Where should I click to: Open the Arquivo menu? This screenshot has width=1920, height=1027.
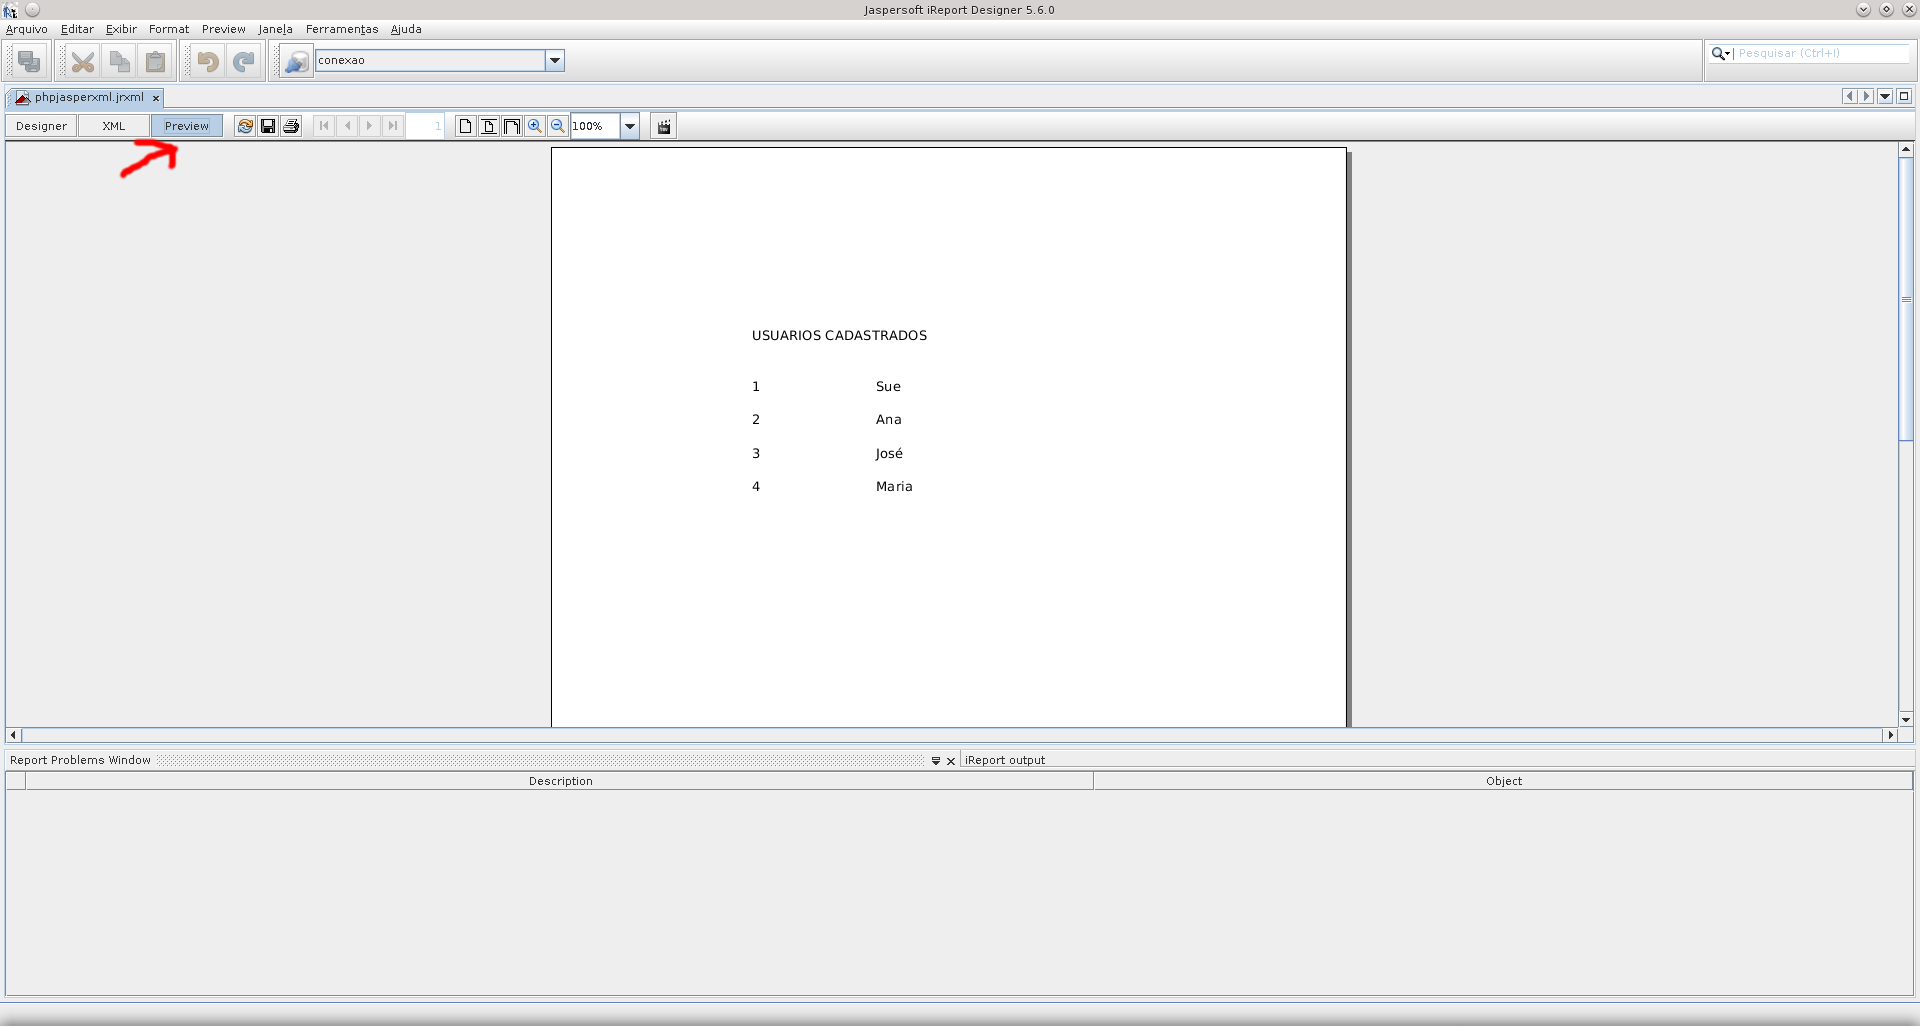[27, 30]
